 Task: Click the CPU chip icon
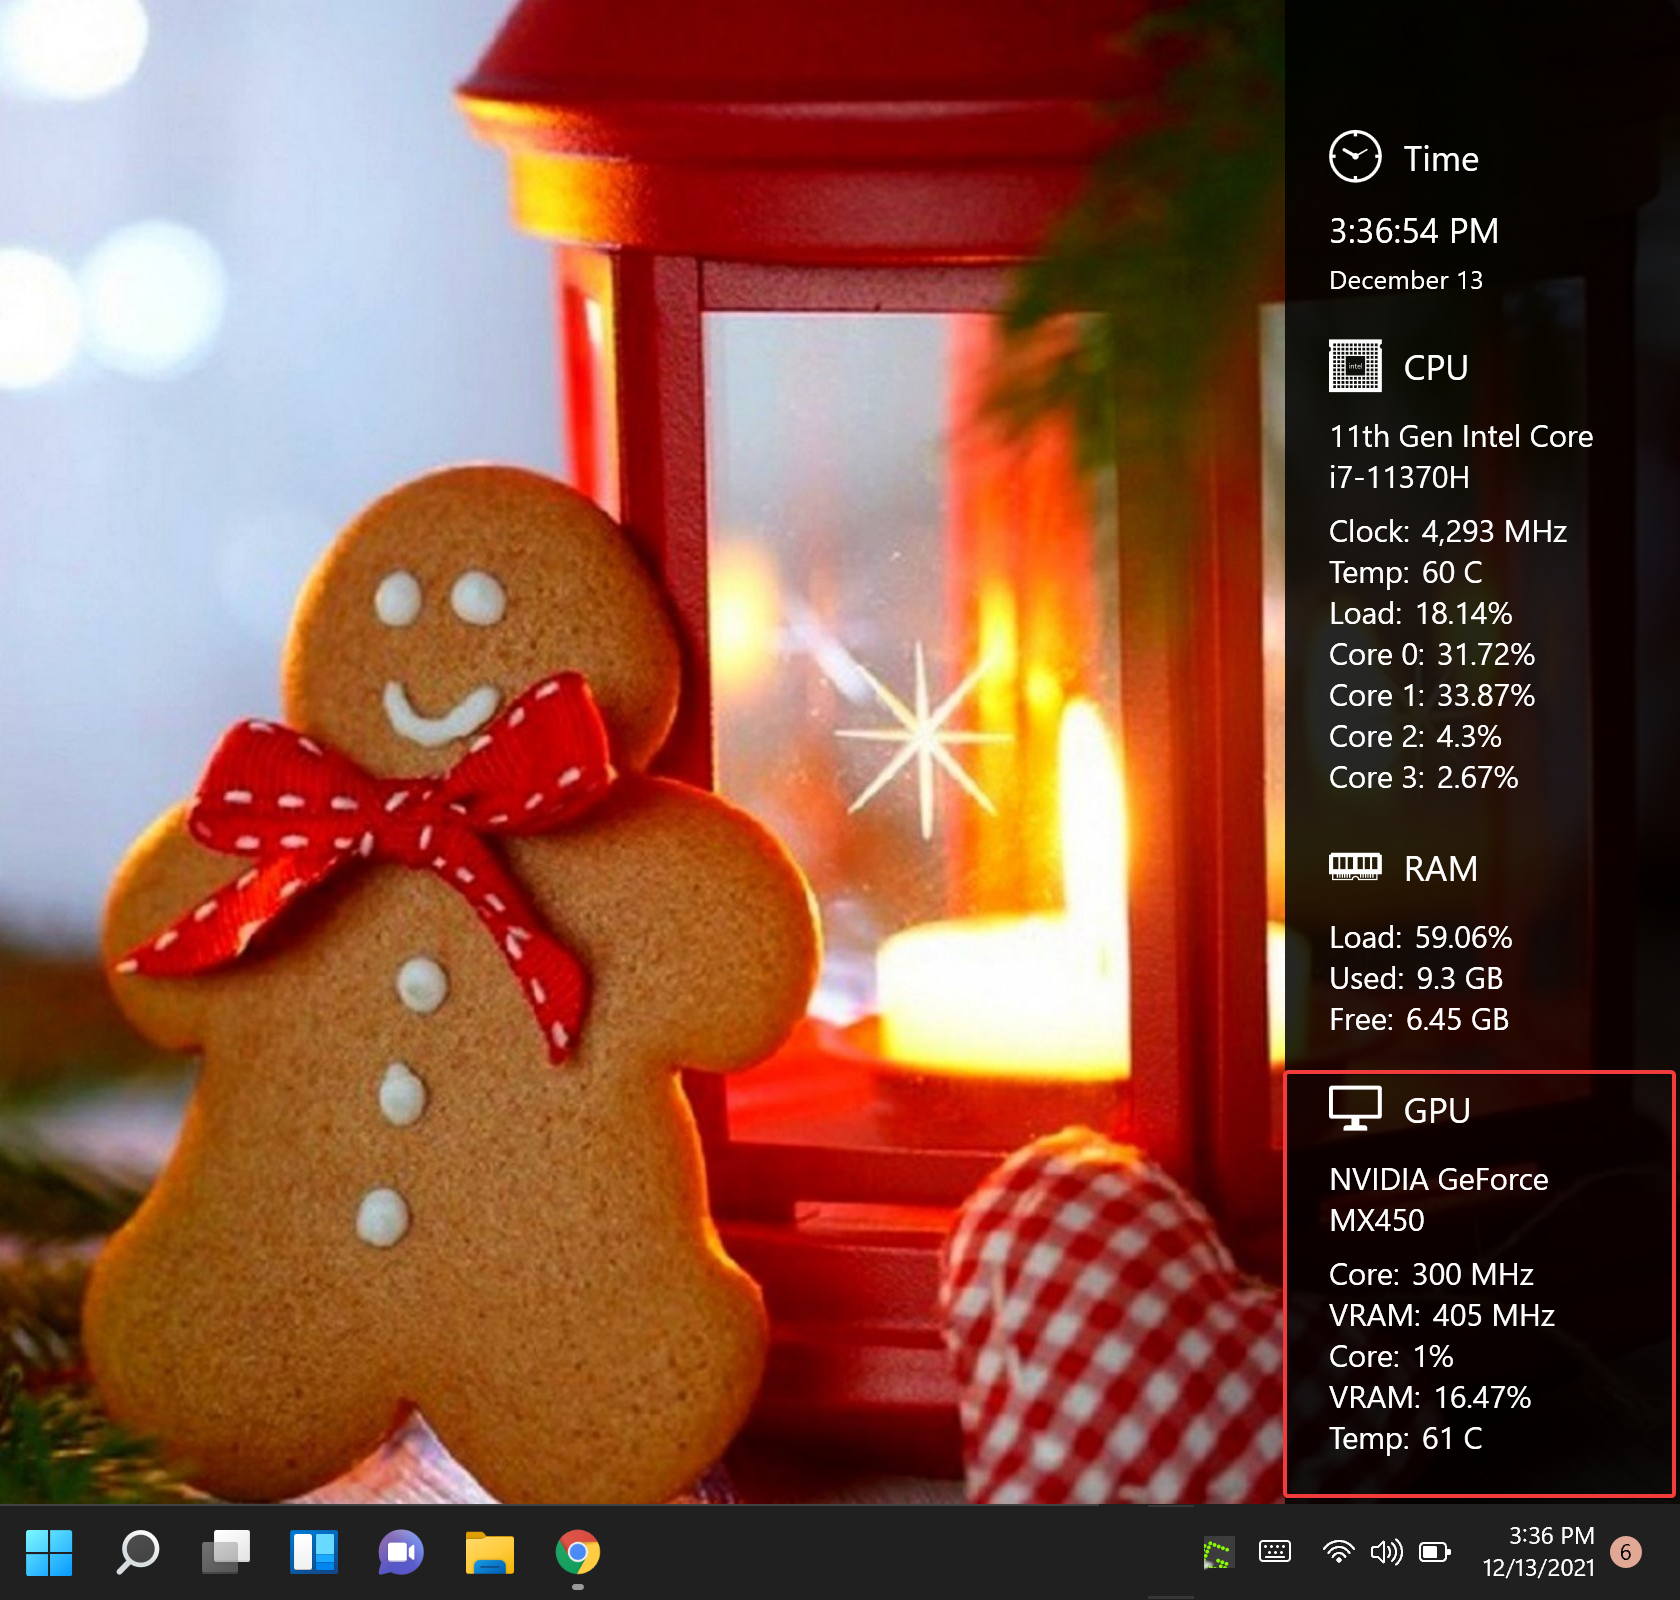1355,366
